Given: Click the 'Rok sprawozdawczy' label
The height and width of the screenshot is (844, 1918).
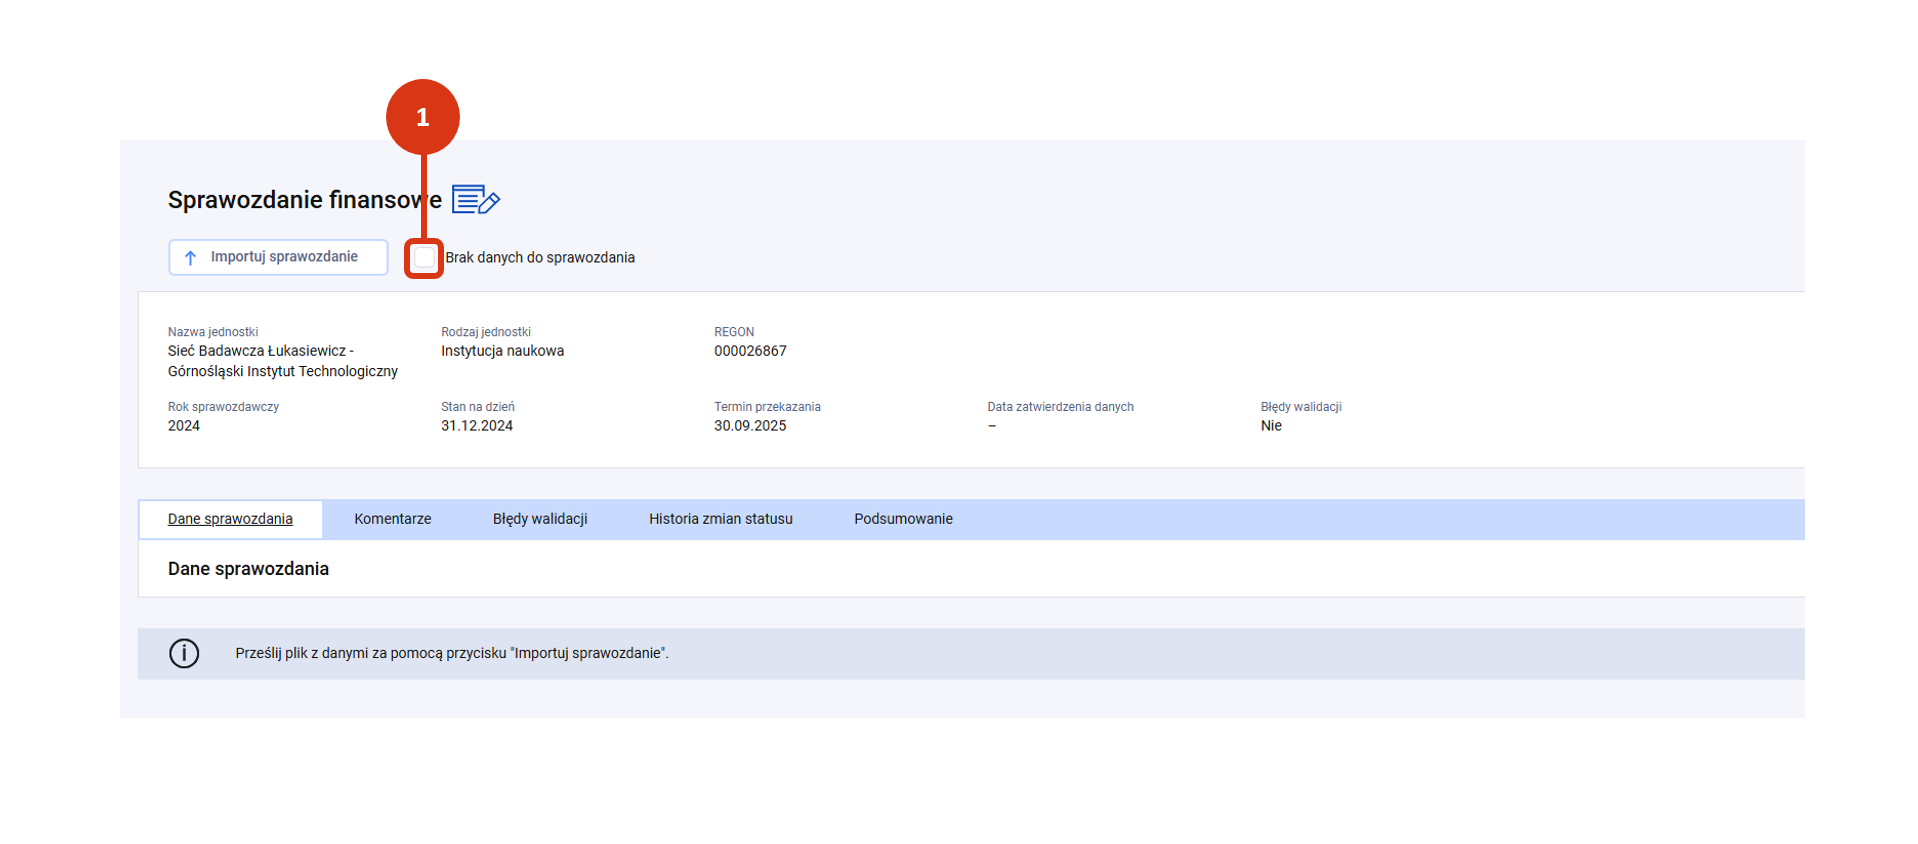Looking at the screenshot, I should pos(223,407).
